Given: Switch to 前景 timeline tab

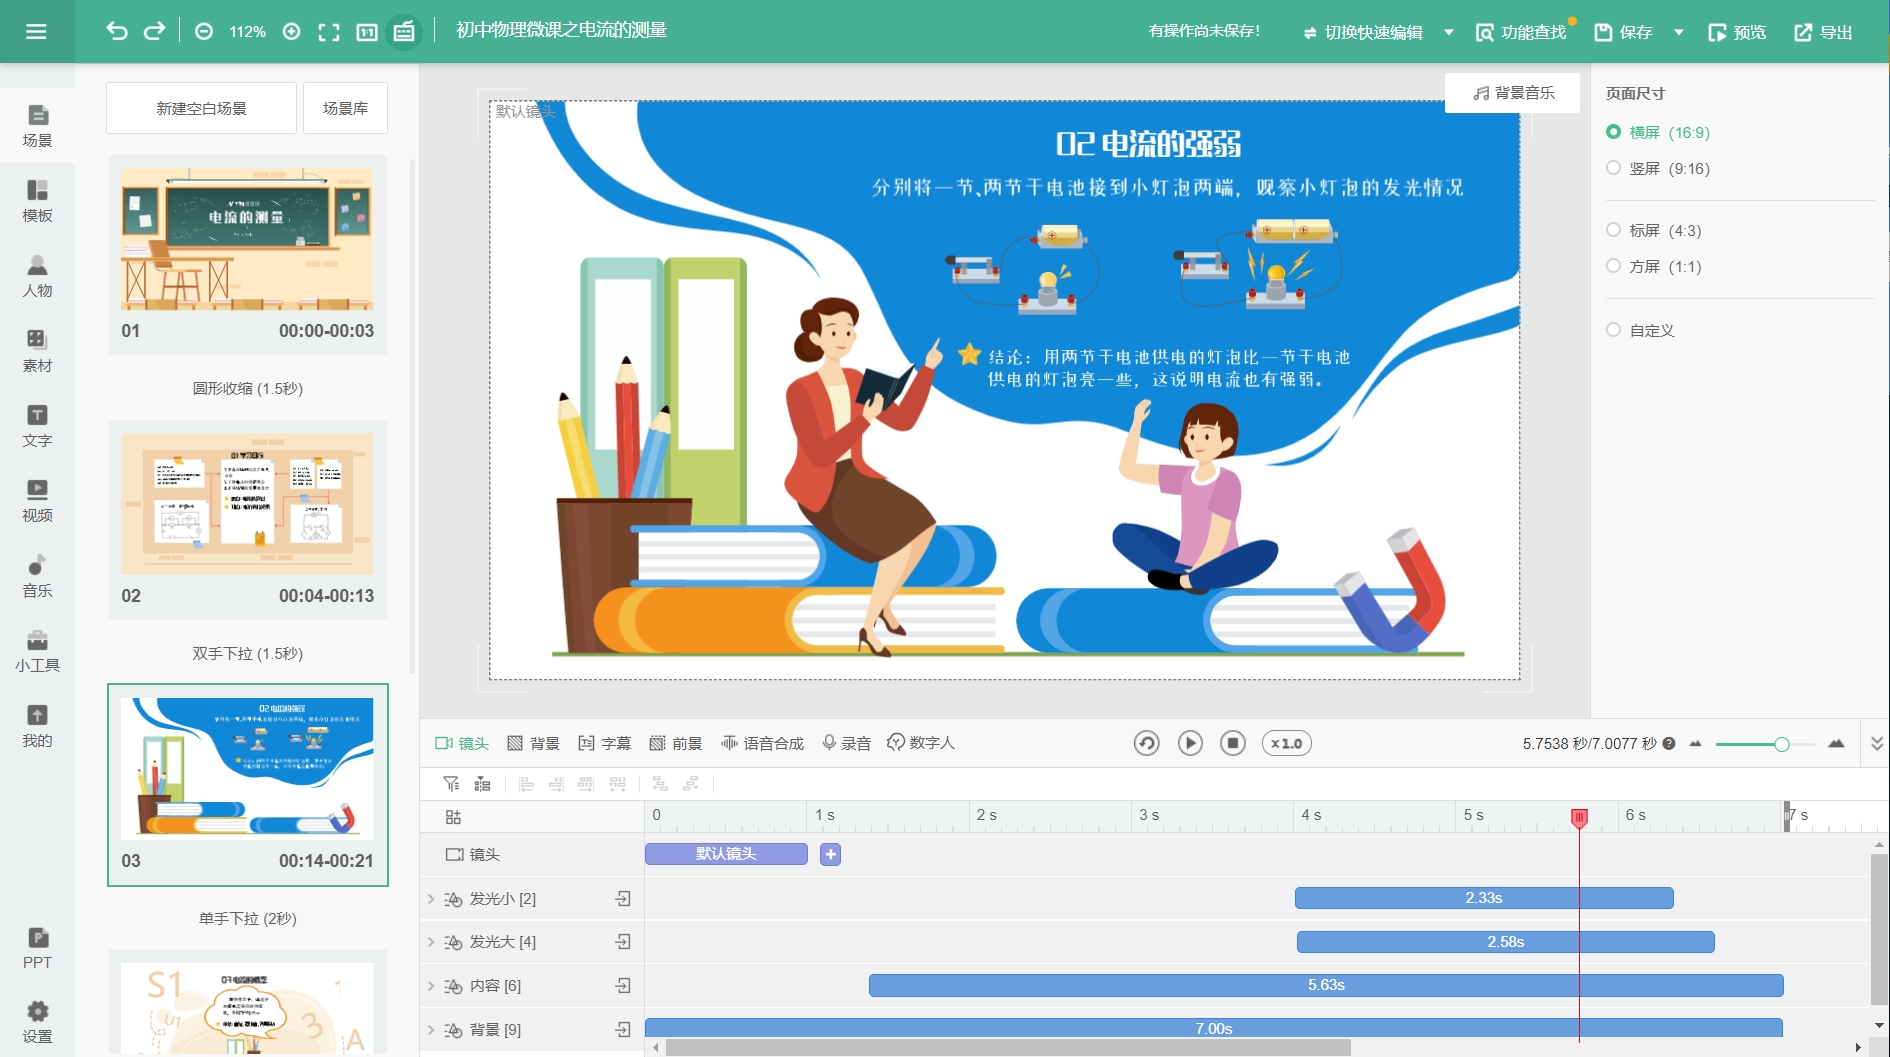Looking at the screenshot, I should tap(676, 743).
